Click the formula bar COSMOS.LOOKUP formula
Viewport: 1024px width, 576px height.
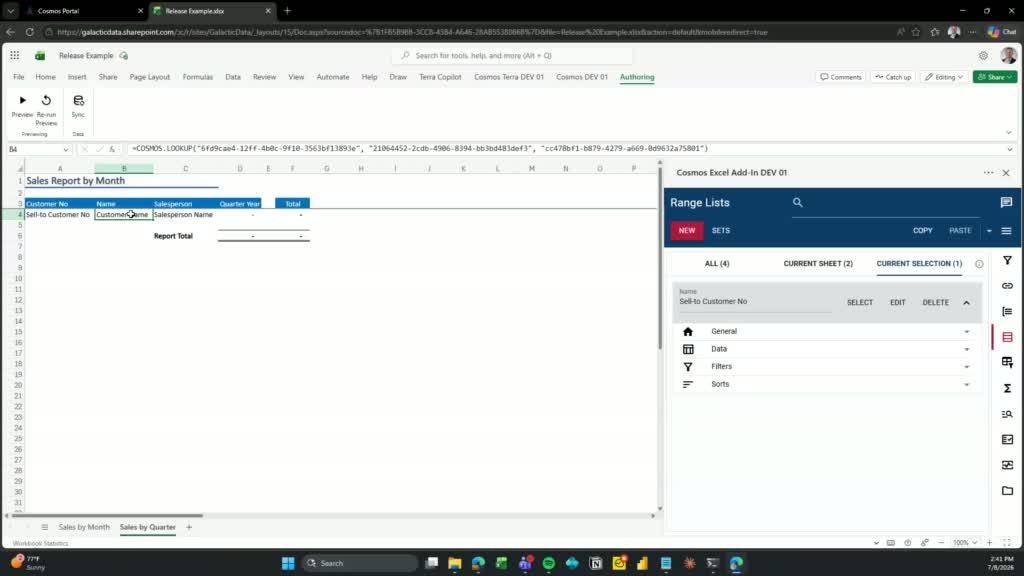tap(420, 149)
